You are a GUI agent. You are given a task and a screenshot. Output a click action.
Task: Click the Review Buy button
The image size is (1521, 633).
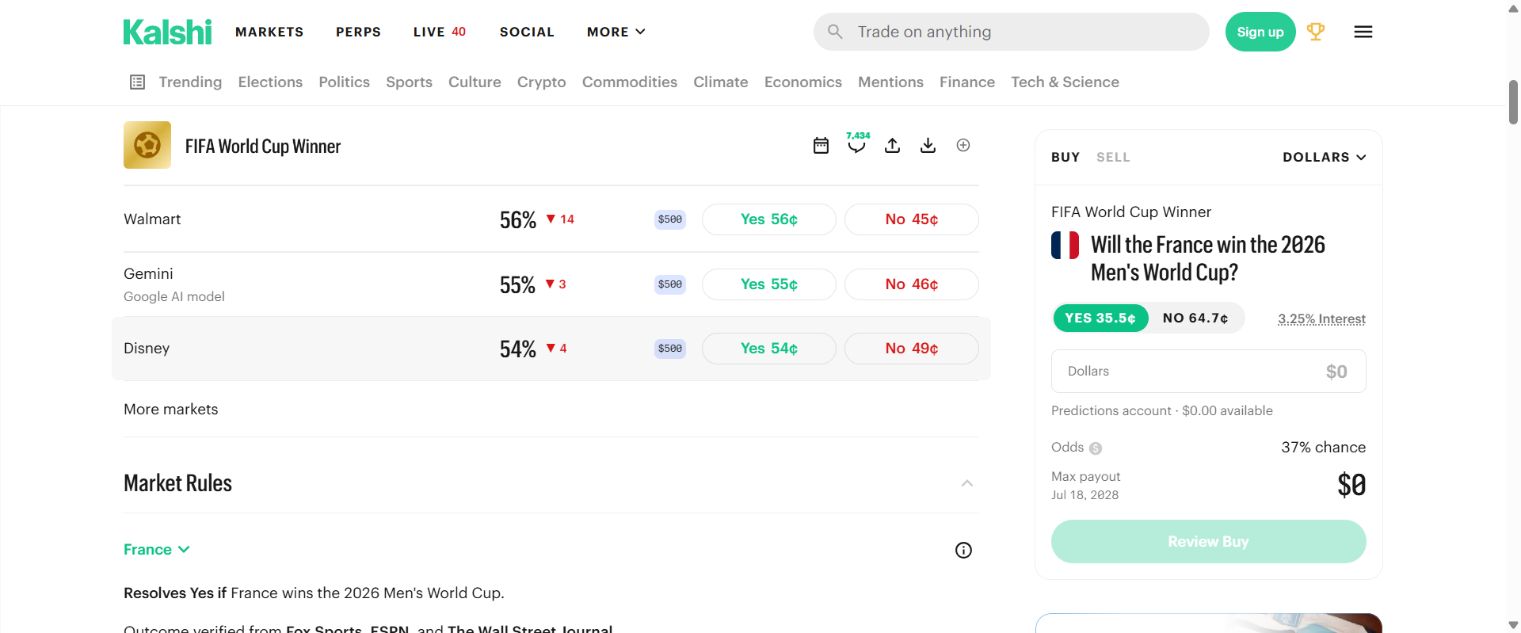click(1208, 541)
